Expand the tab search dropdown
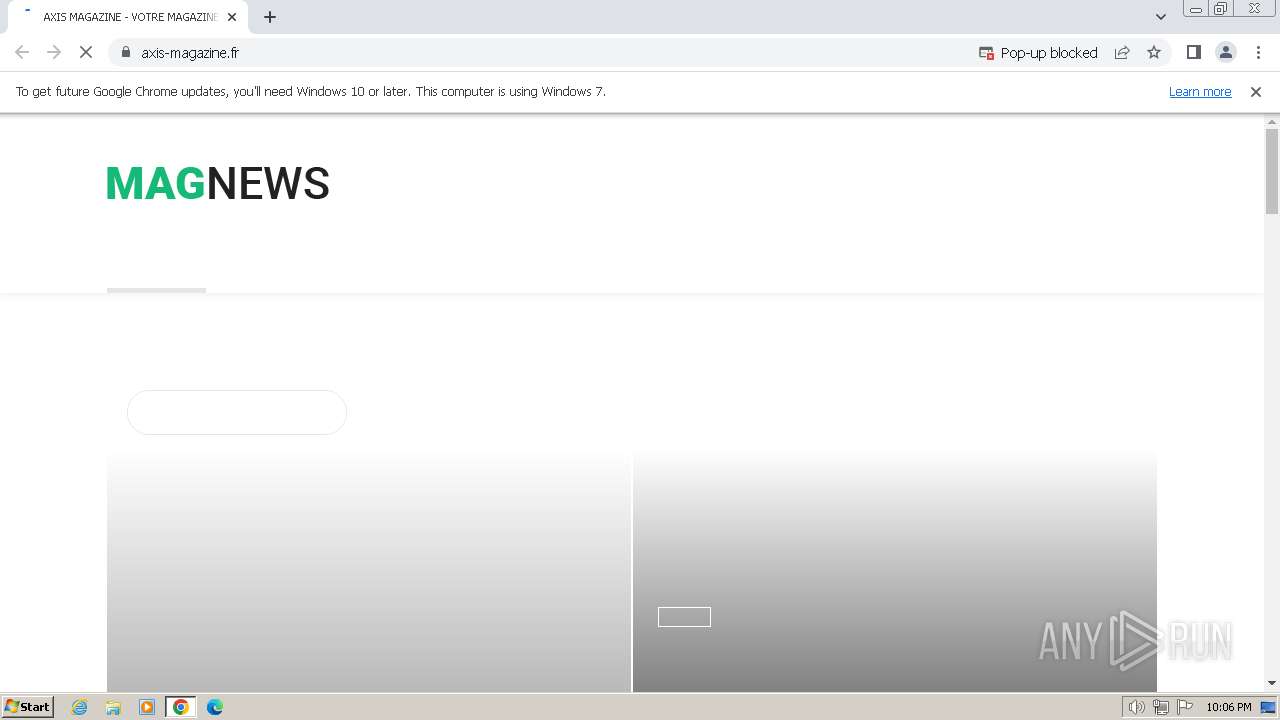This screenshot has height=720, width=1280. pyautogui.click(x=1161, y=17)
